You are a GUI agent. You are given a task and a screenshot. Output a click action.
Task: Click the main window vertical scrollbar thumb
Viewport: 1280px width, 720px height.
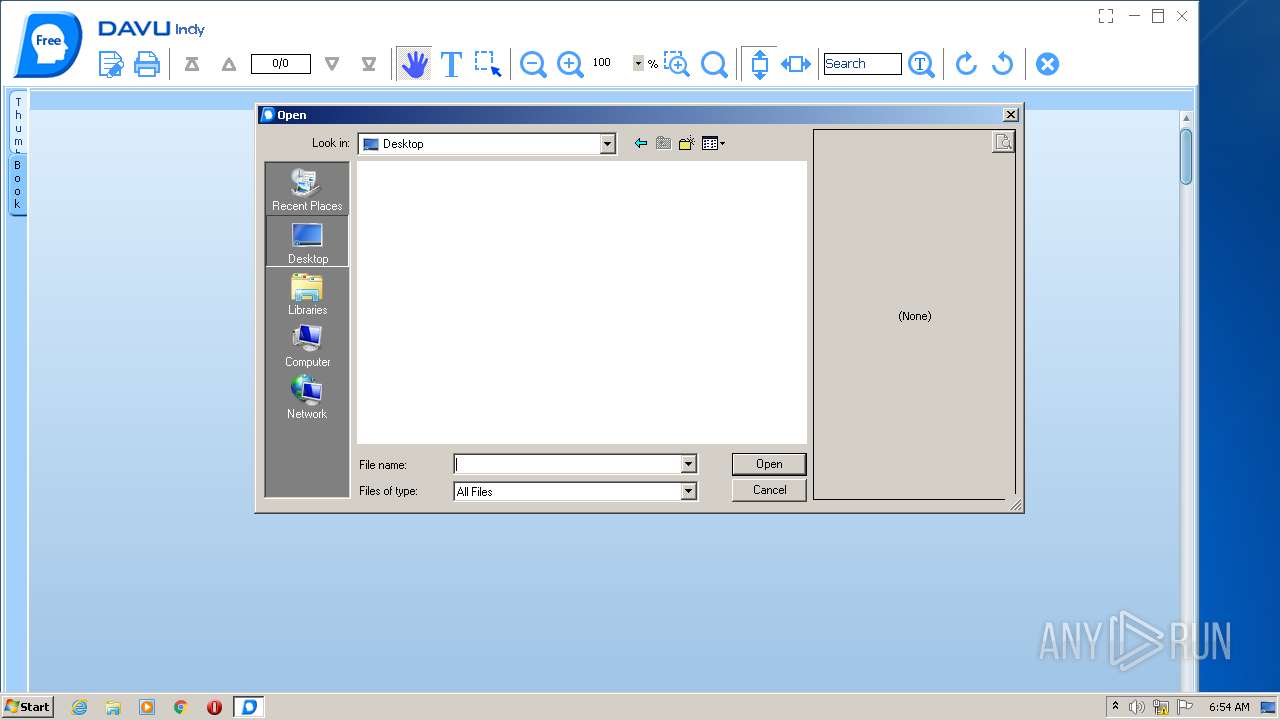coord(1186,157)
